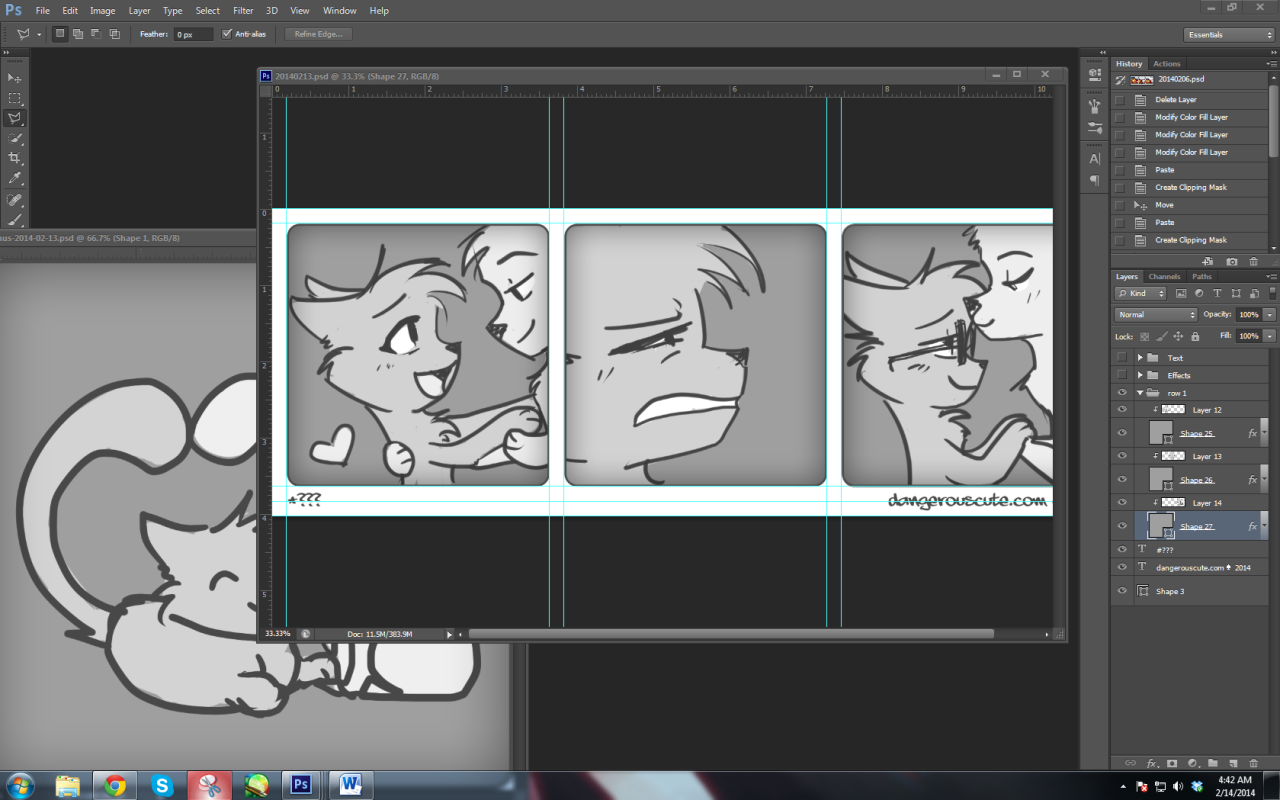Open the Select menu

[207, 10]
